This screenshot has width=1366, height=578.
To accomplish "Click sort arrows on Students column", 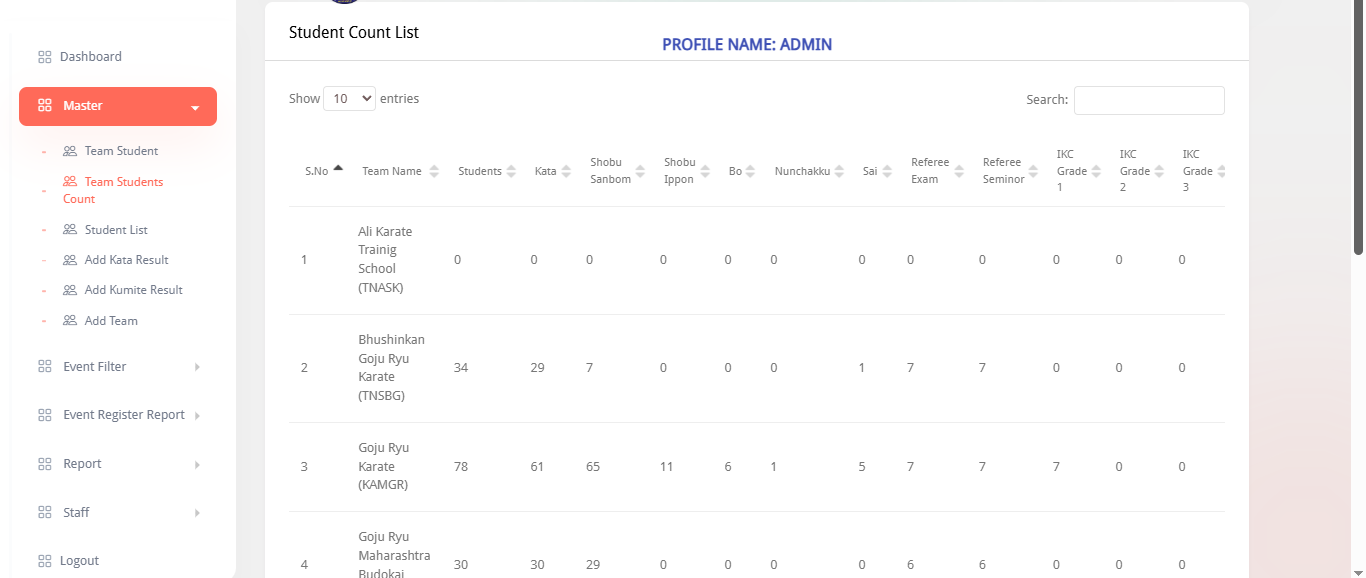I will click(511, 171).
